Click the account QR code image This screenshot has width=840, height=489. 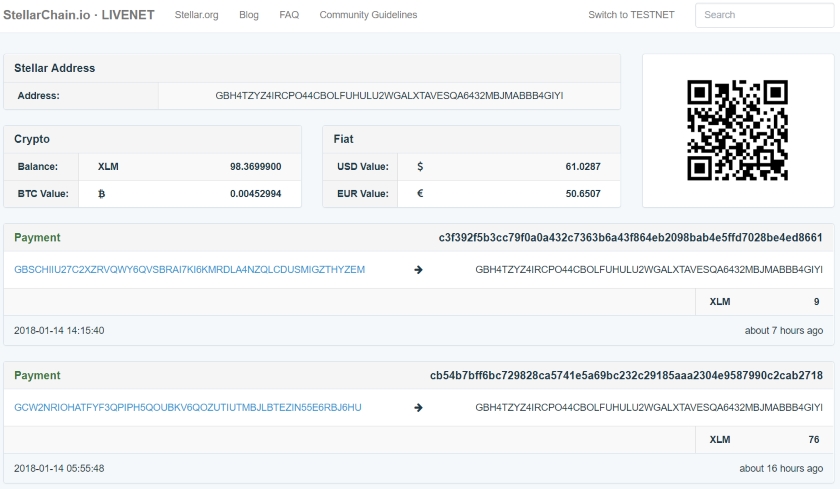[738, 130]
